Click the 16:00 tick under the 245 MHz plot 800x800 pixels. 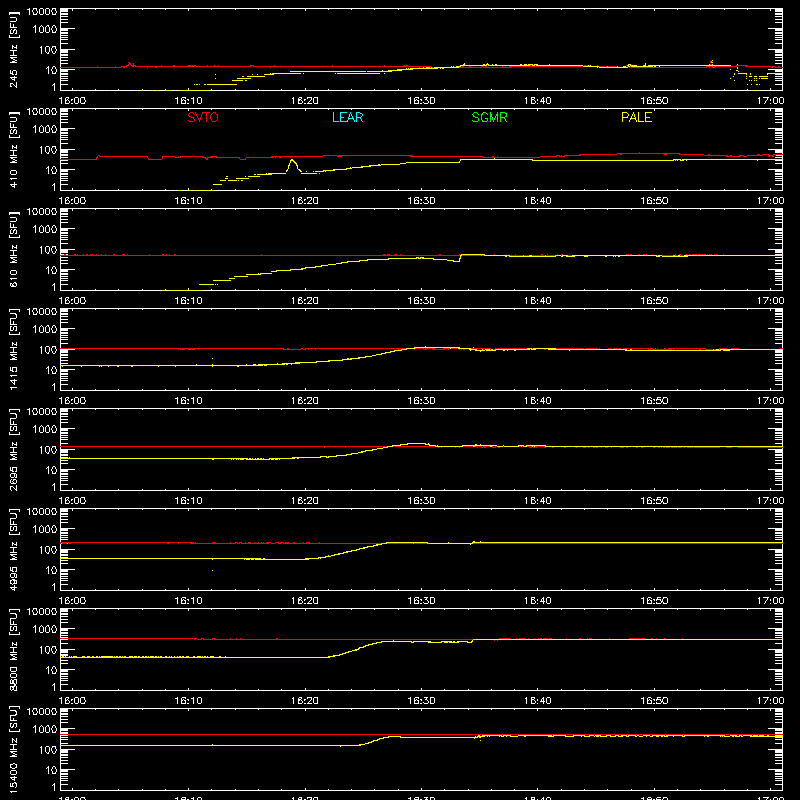(72, 101)
